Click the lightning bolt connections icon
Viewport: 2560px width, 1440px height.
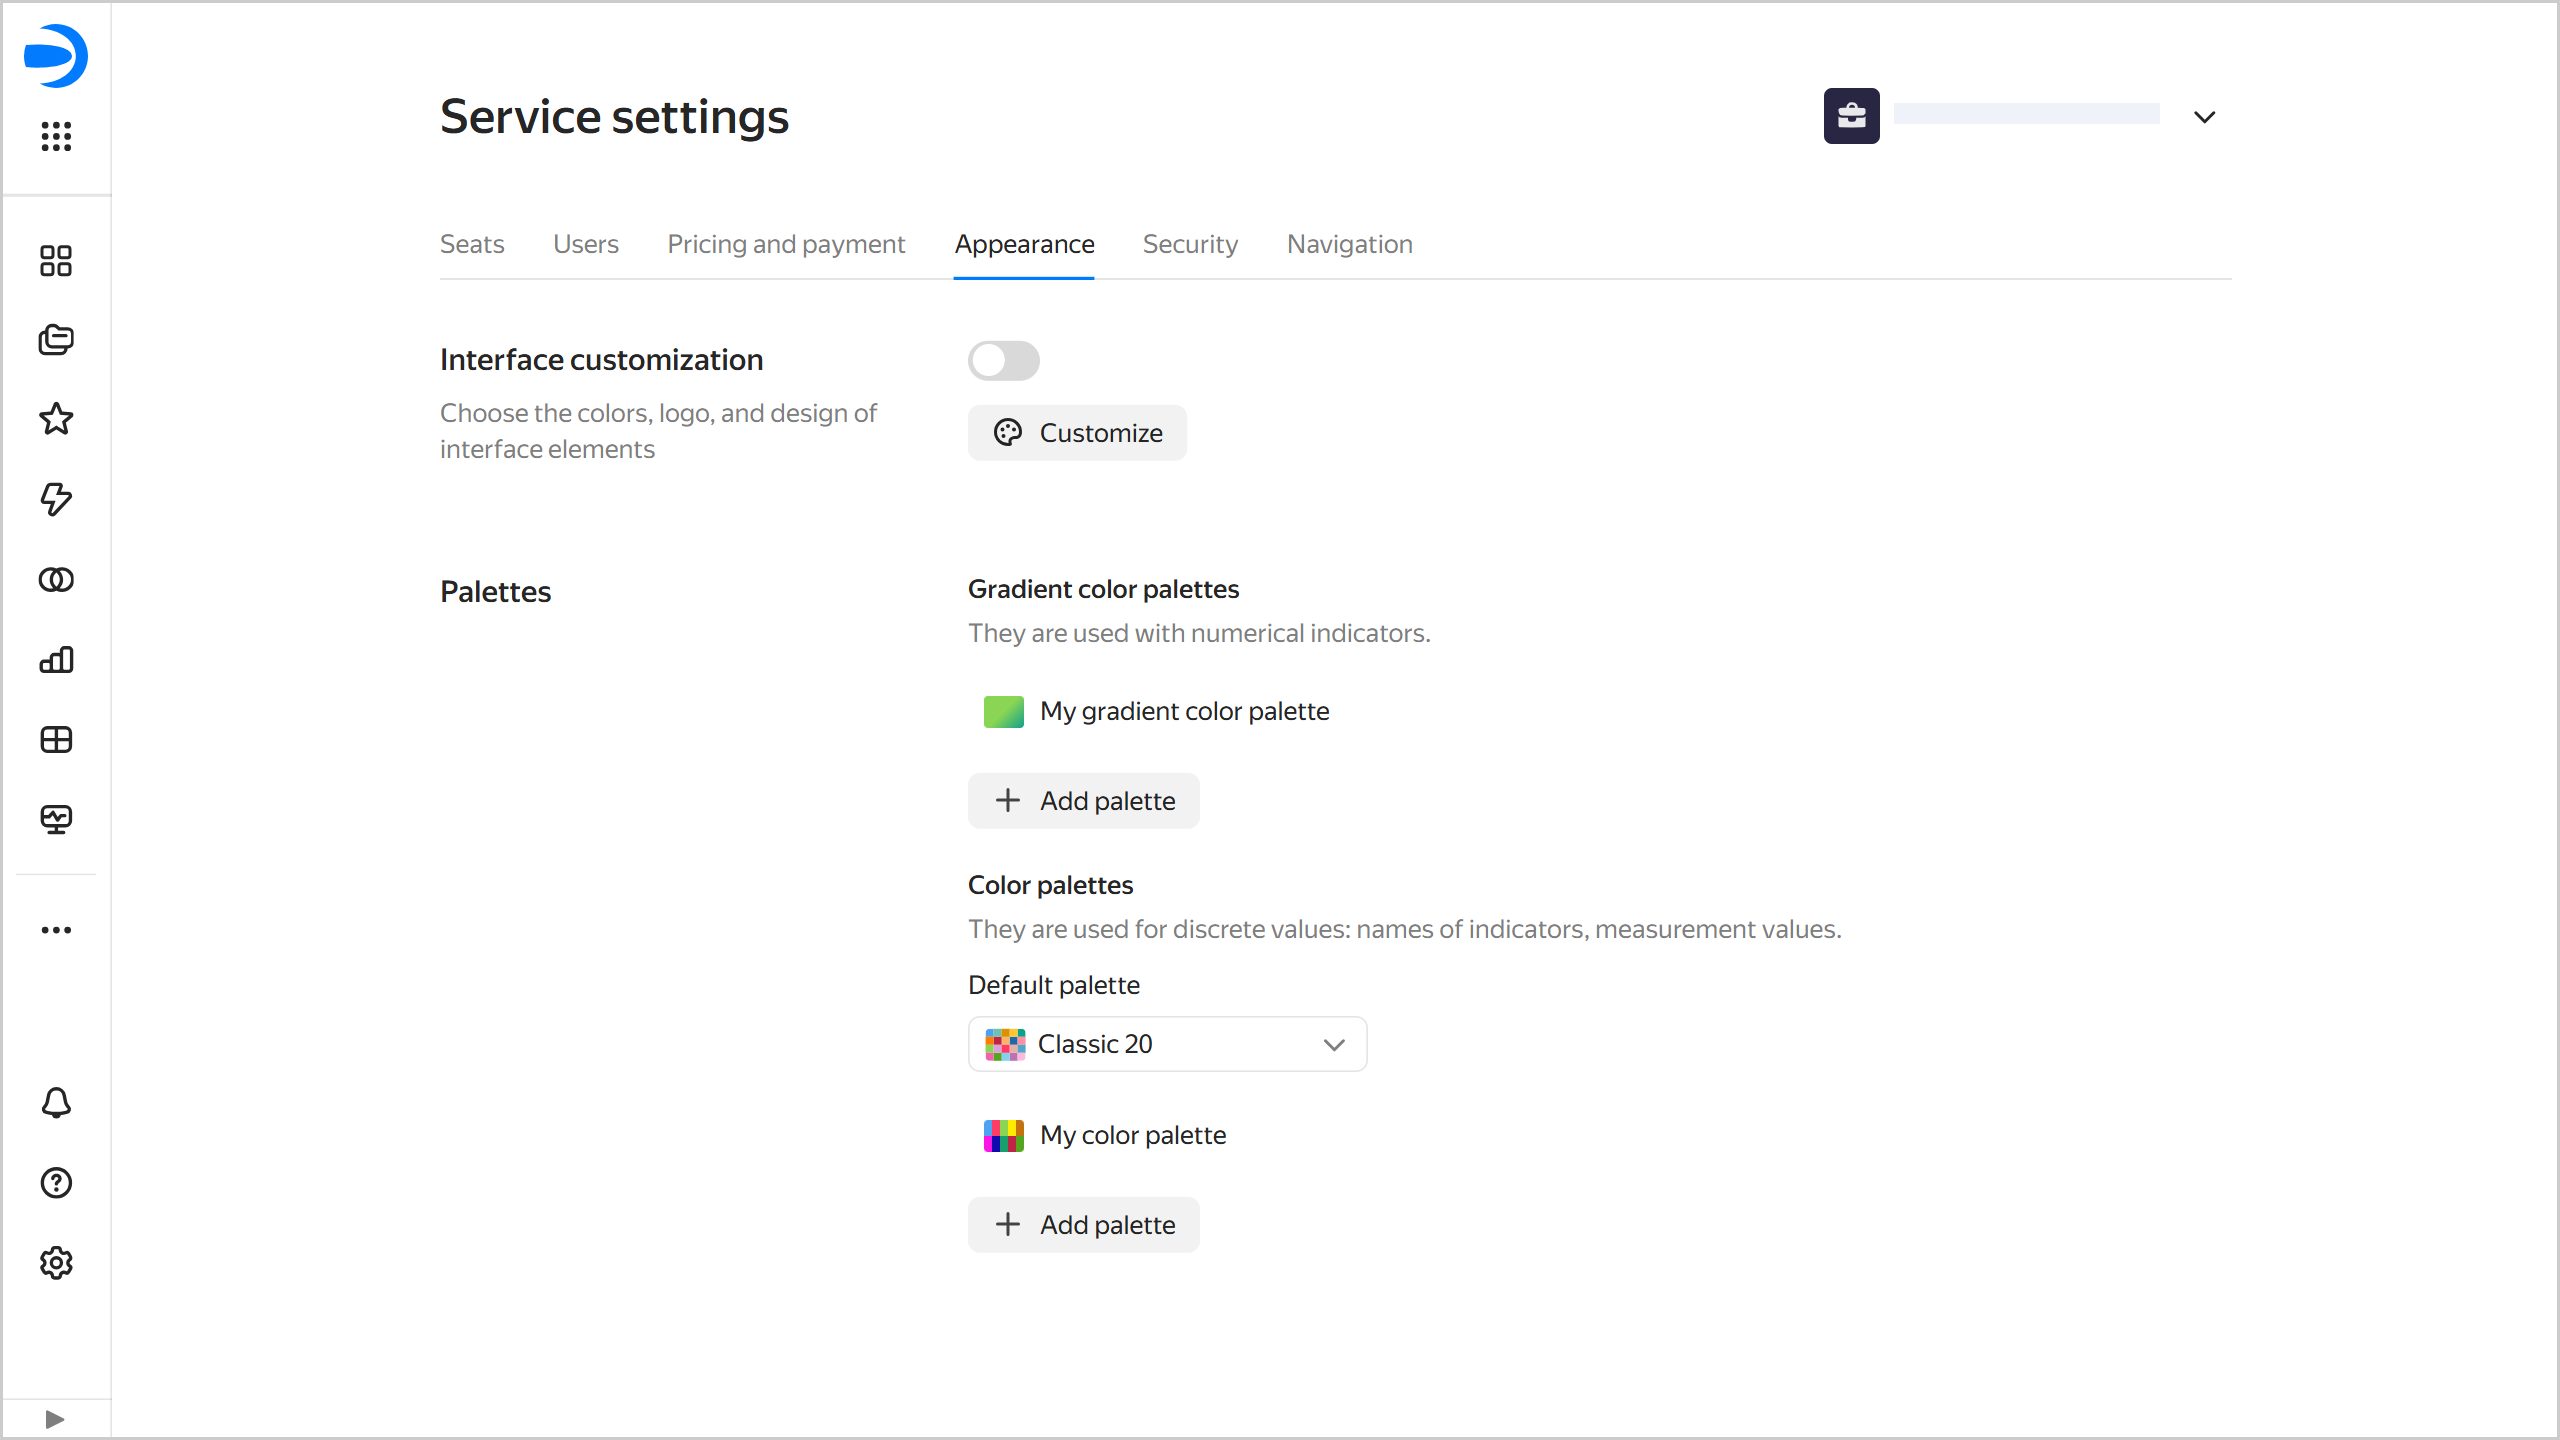(56, 499)
